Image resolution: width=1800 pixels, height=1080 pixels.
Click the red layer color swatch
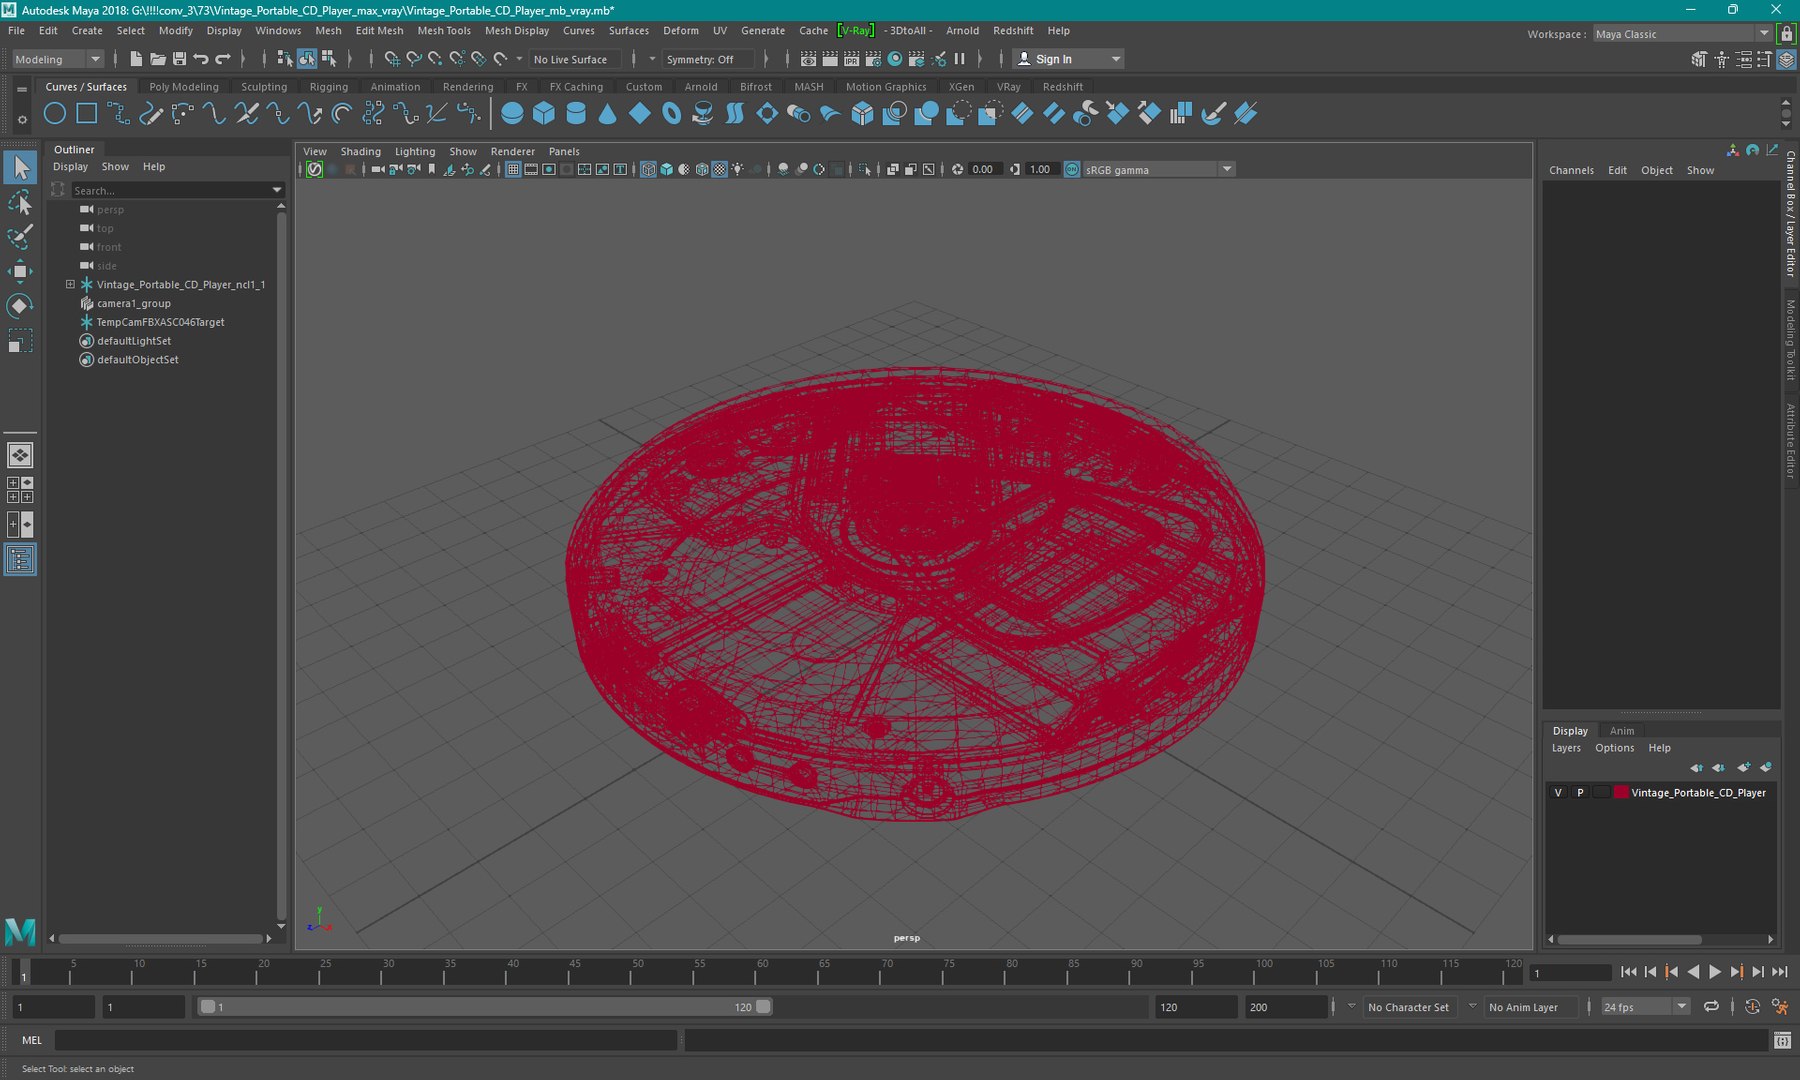point(1621,793)
